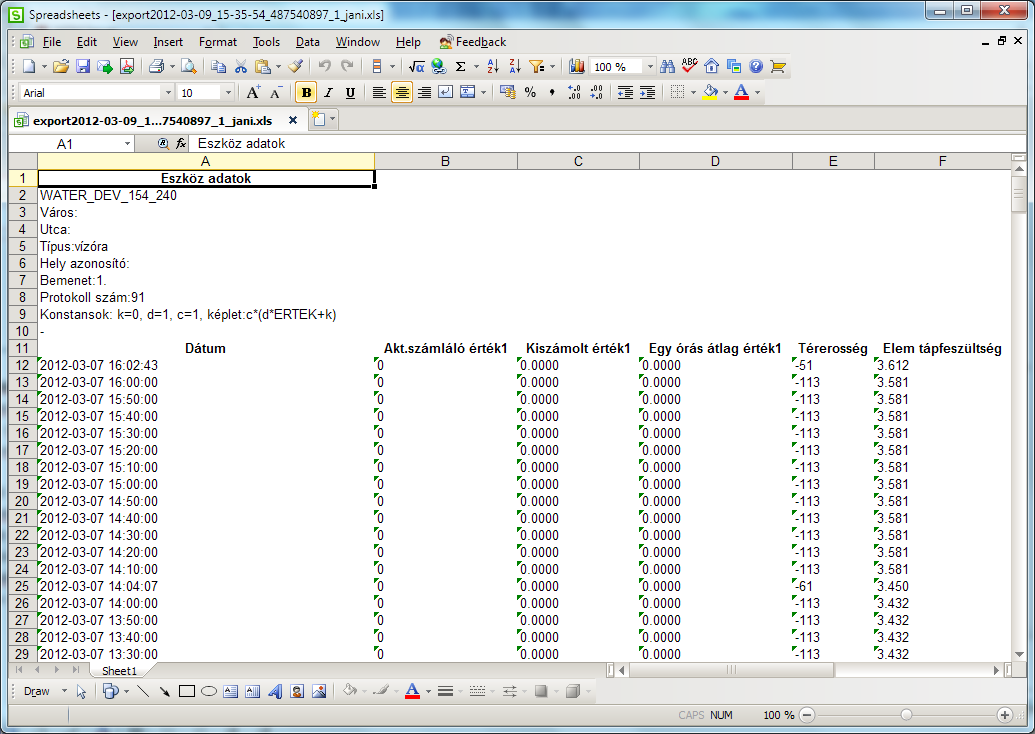The width and height of the screenshot is (1035, 734).
Task: Insert a picture from file icon
Action: tap(319, 691)
